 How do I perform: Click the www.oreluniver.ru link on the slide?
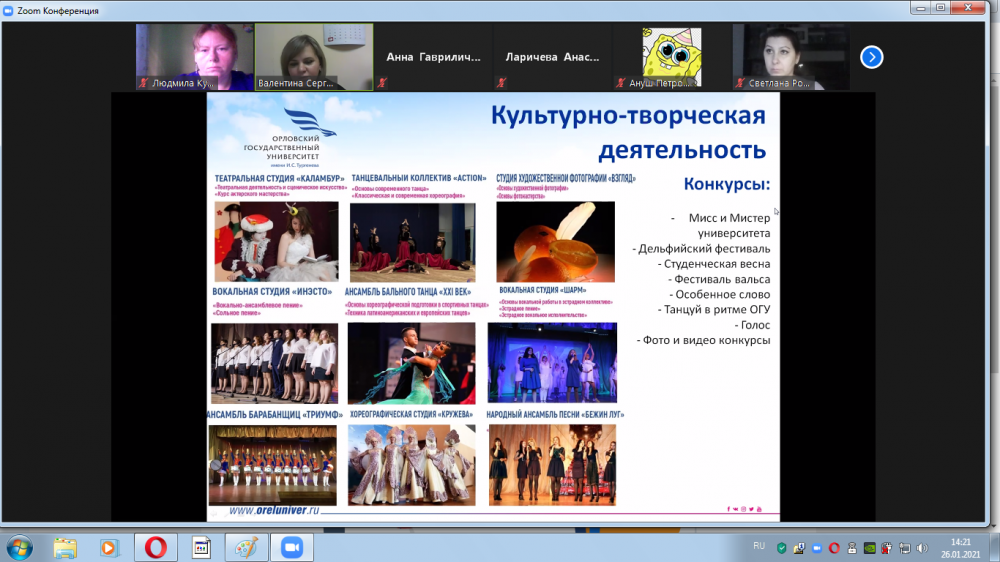[273, 510]
